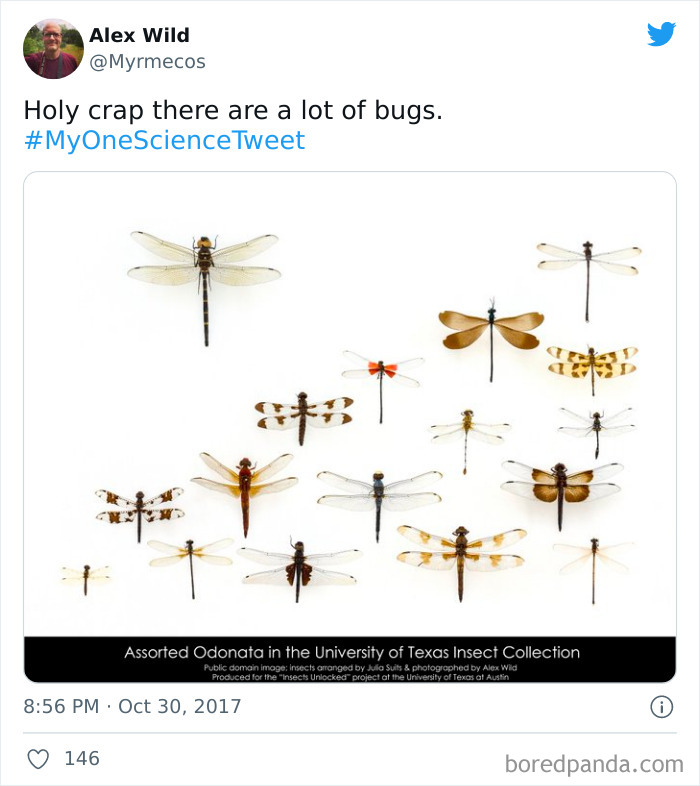
Task: Click the "Insects Unlocked" project credit text
Action: pyautogui.click(x=352, y=677)
